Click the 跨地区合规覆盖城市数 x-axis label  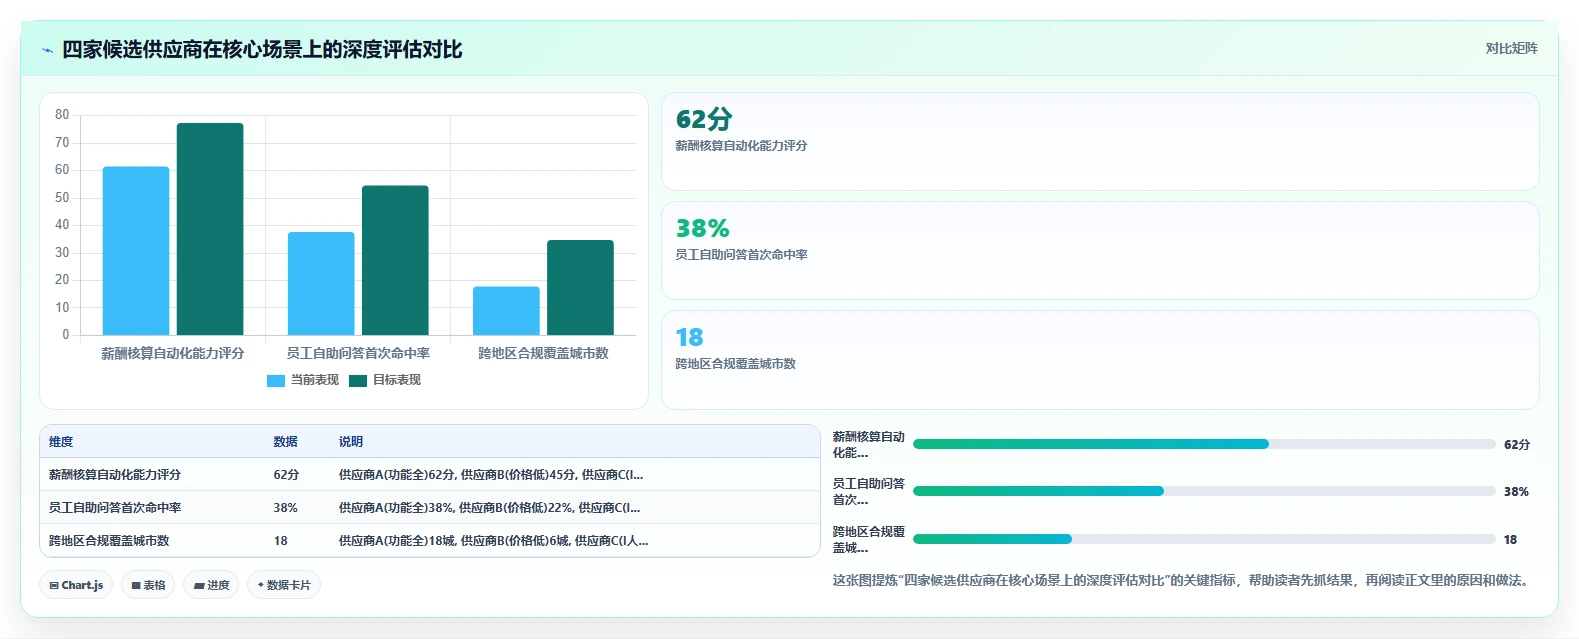[x=543, y=353]
